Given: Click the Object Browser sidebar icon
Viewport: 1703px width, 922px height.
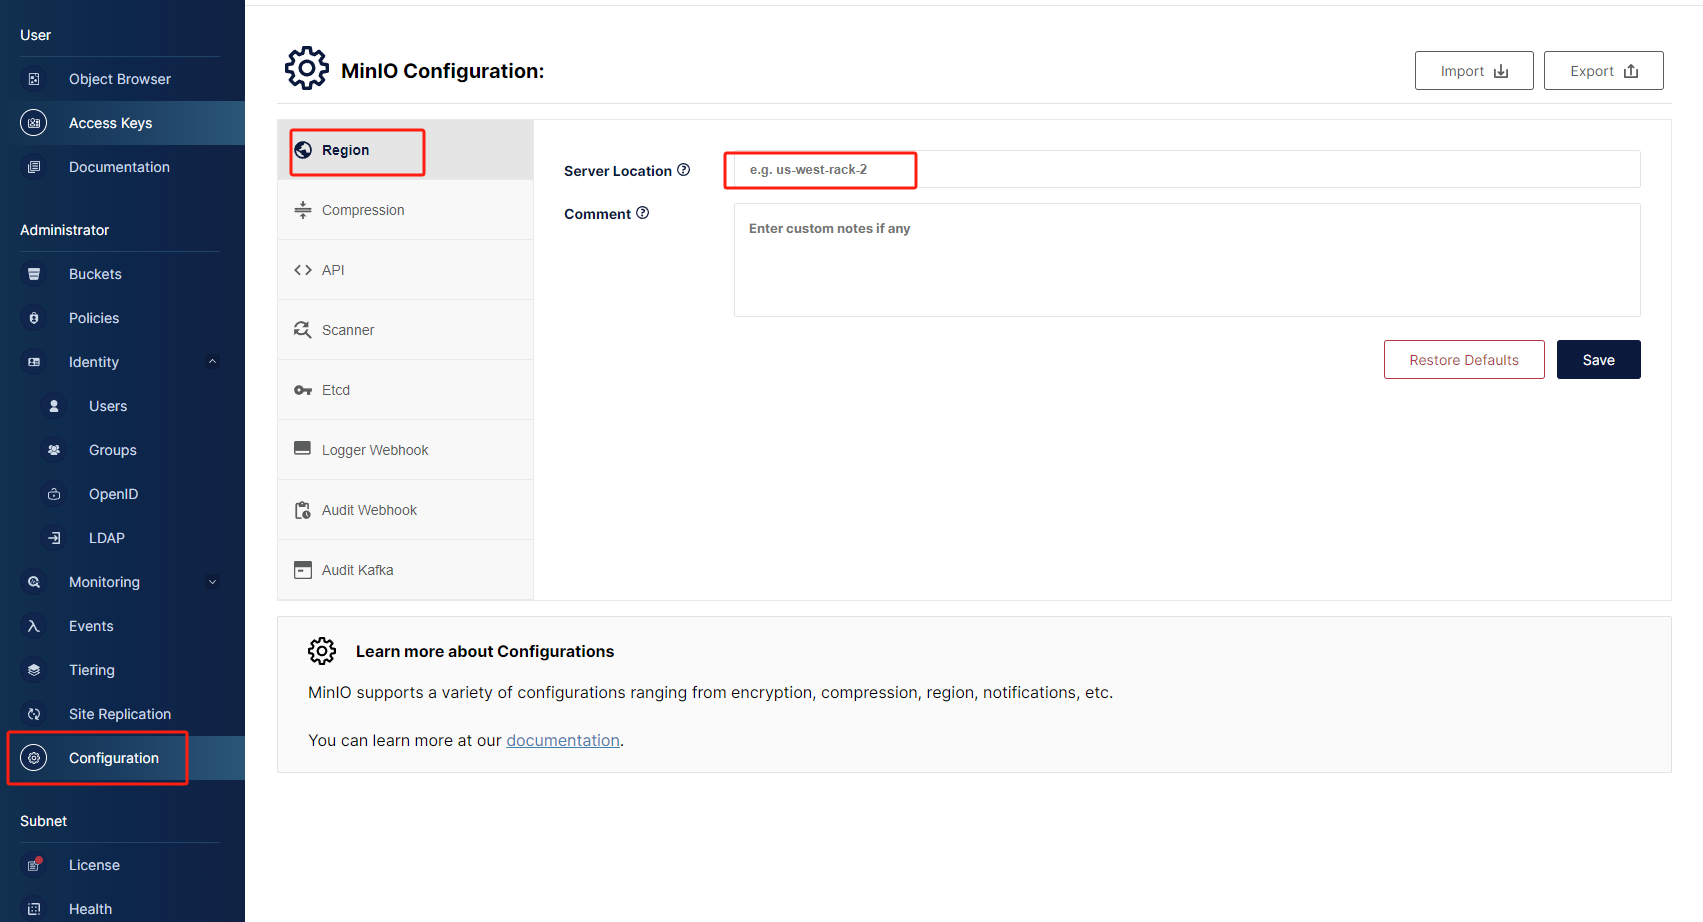Looking at the screenshot, I should 34,79.
